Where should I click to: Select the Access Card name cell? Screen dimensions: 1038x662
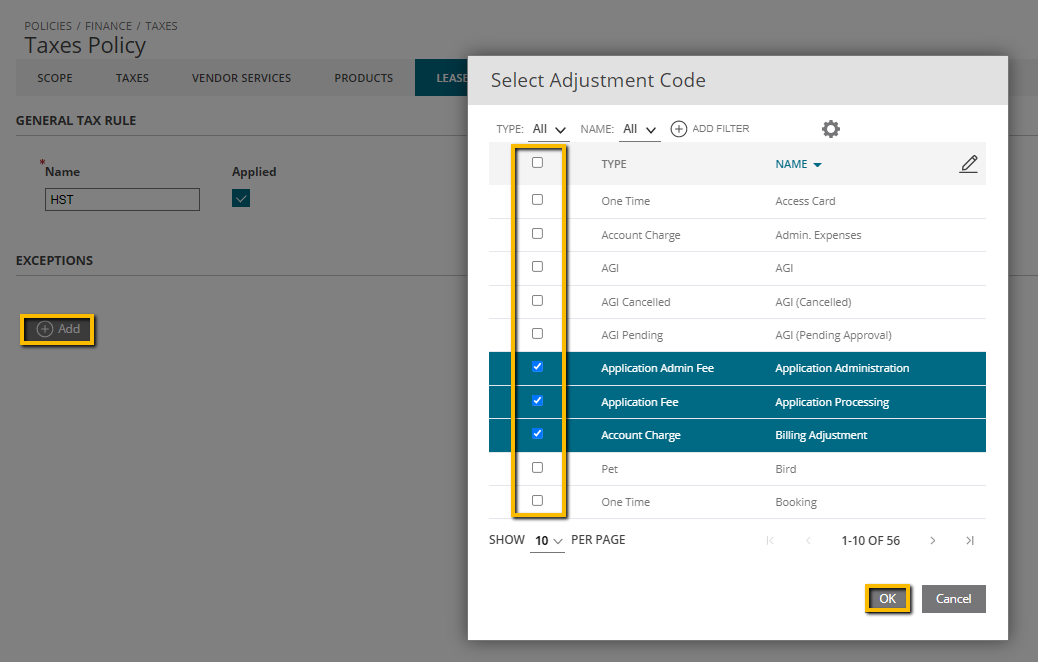[805, 201]
